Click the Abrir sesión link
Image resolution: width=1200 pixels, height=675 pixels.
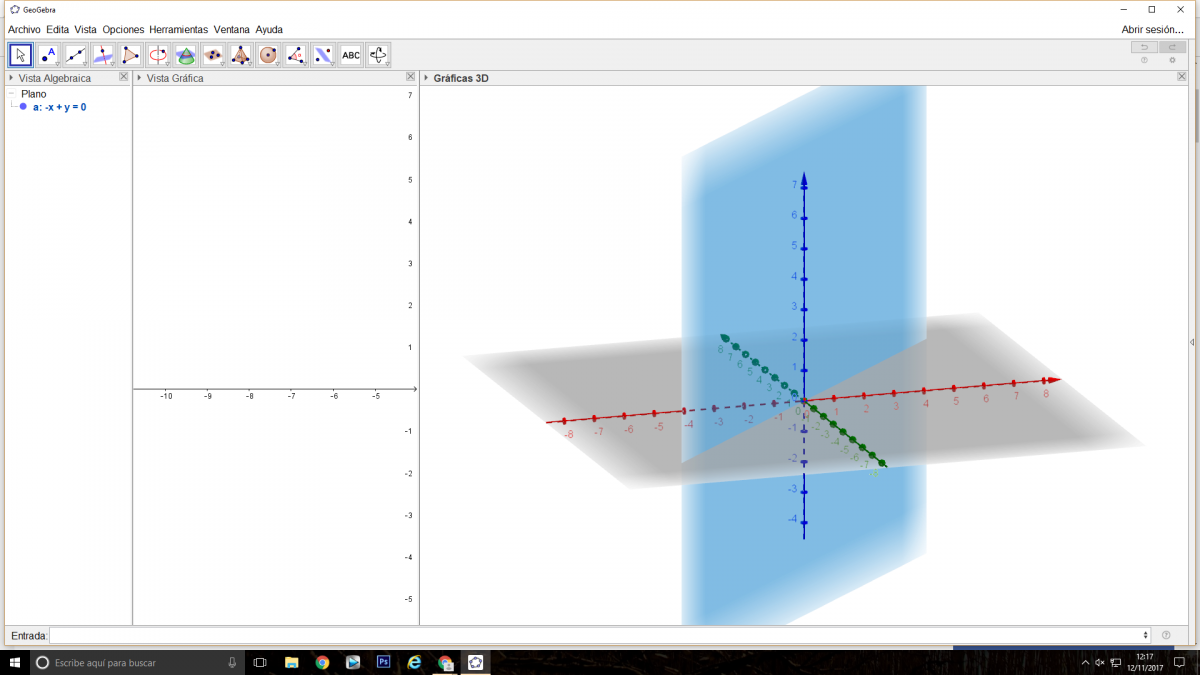pos(1152,30)
